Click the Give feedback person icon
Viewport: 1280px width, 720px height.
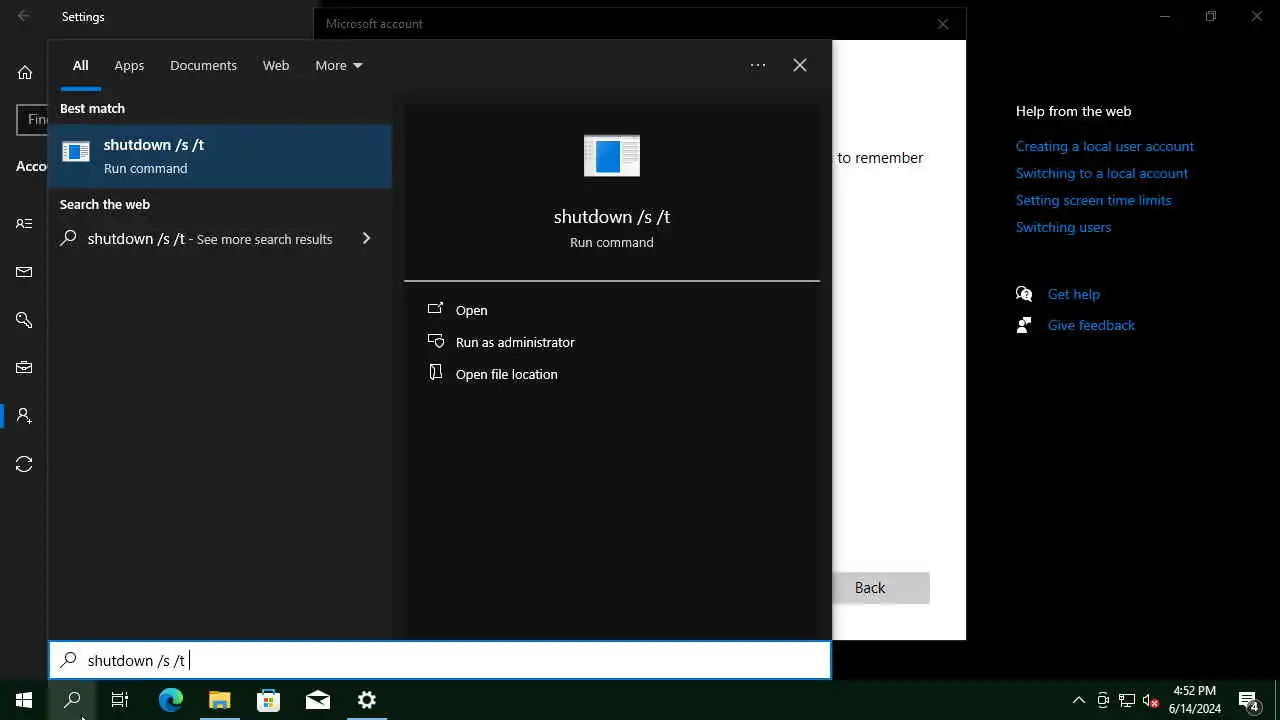pyautogui.click(x=1023, y=325)
